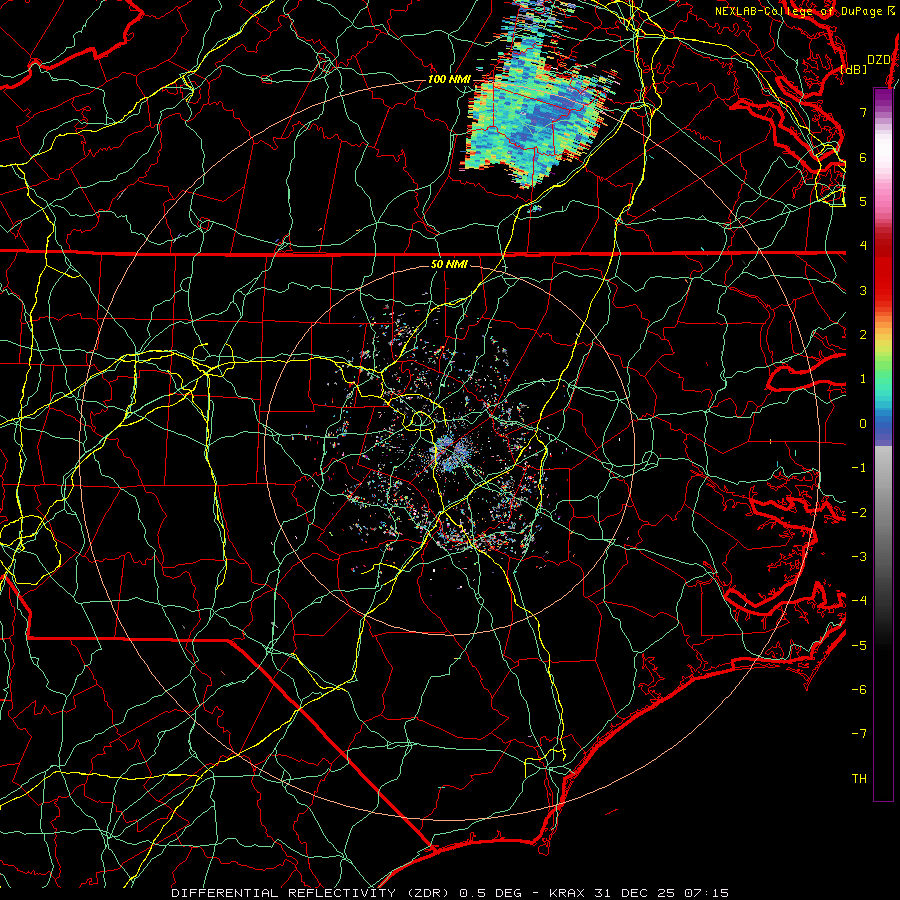Click the 0 value on the dB scale
Image resolution: width=900 pixels, height=900 pixels.
pyautogui.click(x=863, y=424)
